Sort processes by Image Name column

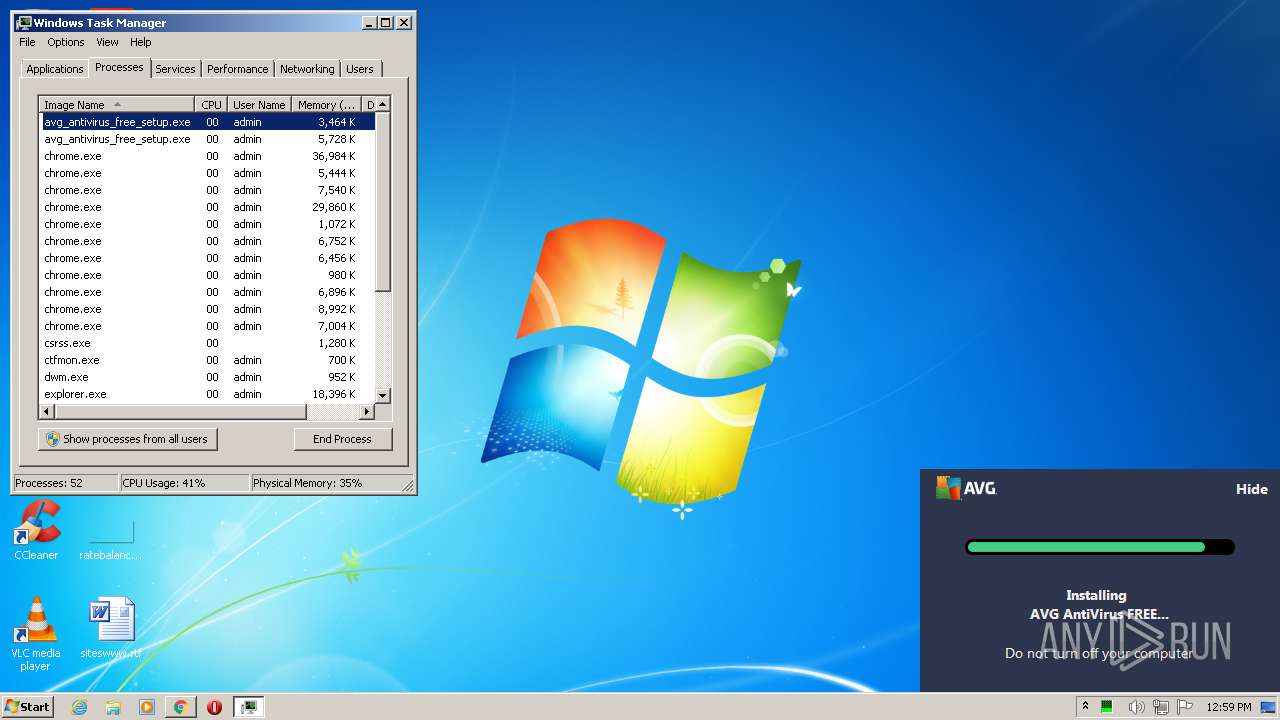click(x=117, y=104)
